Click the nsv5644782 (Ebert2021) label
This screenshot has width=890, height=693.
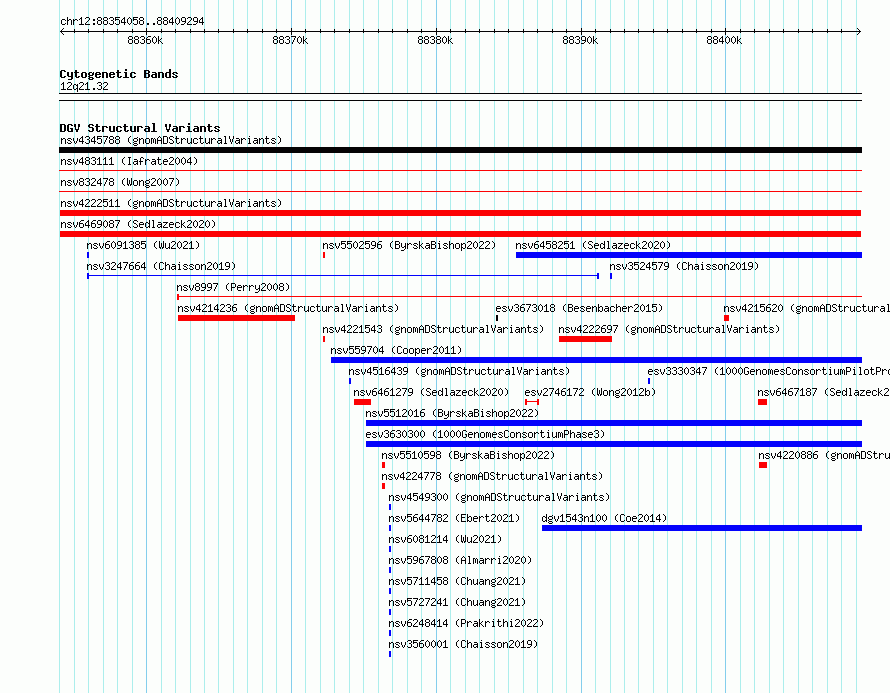(454, 518)
